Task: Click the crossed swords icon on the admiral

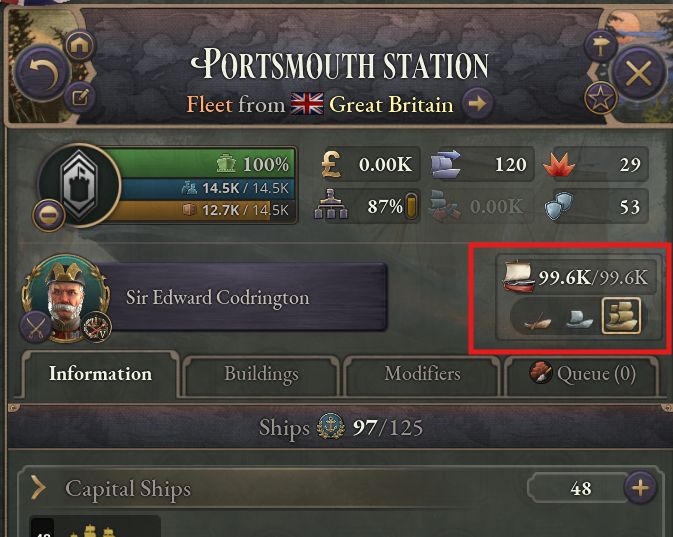Action: (36, 325)
